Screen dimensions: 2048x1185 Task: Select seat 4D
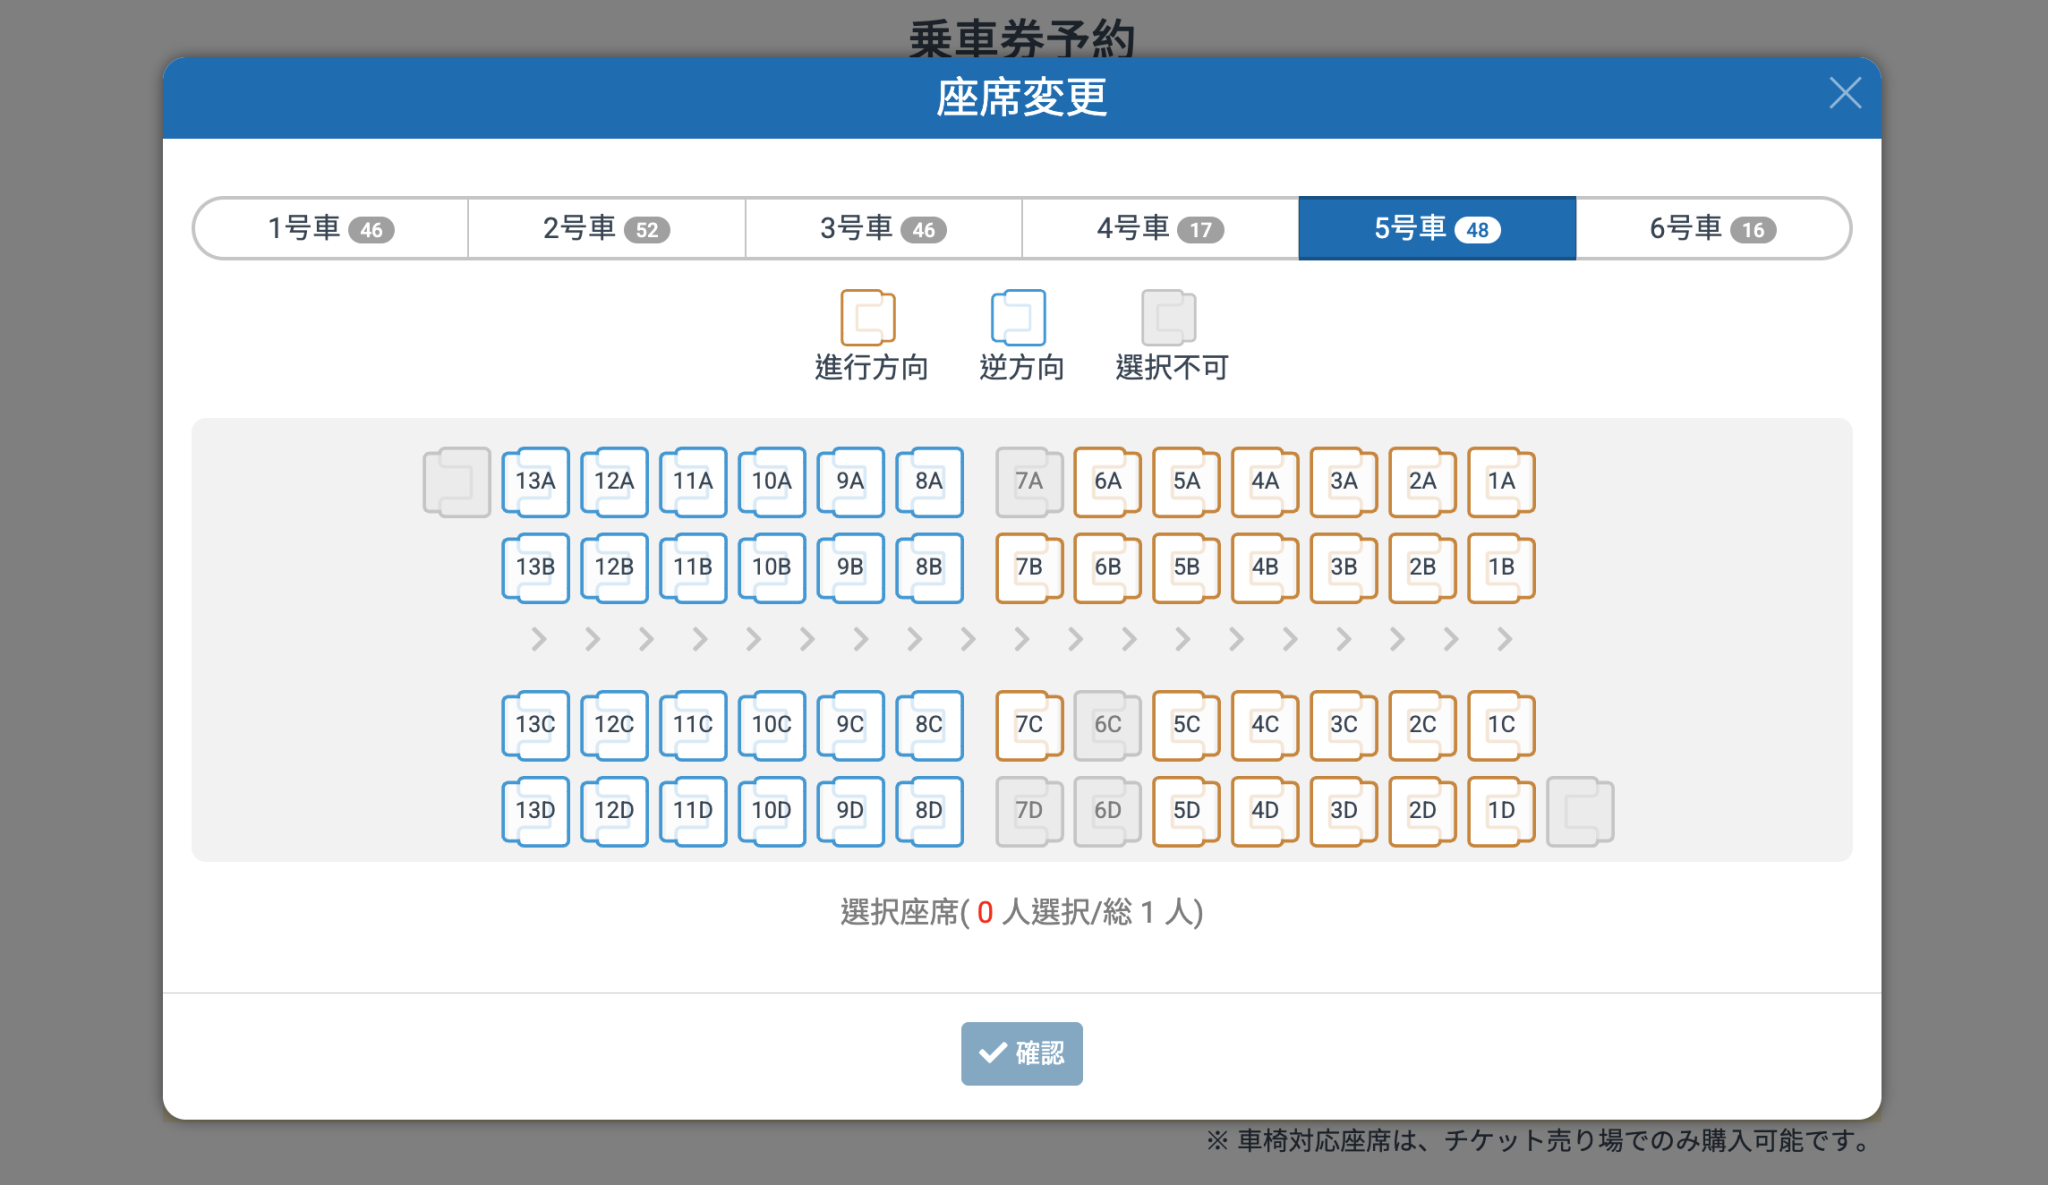1265,810
